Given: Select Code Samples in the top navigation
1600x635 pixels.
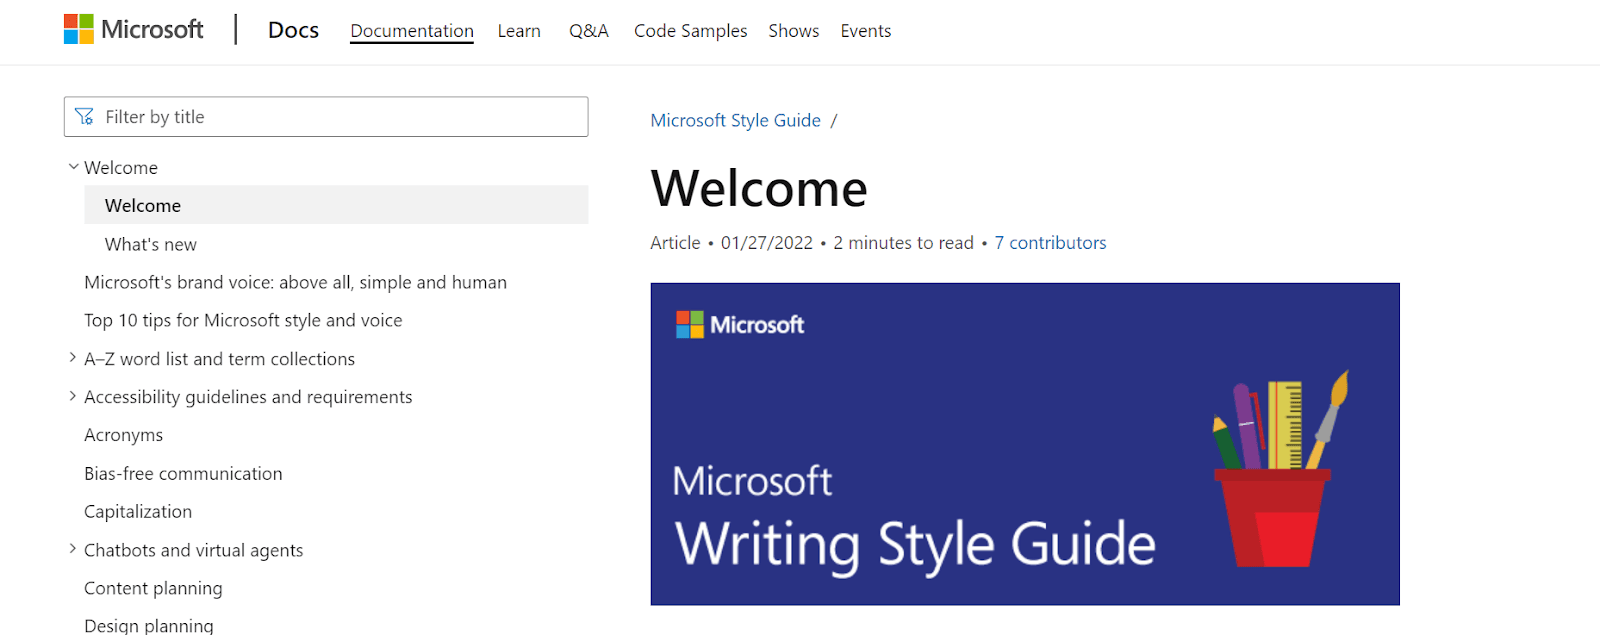Looking at the screenshot, I should coord(690,31).
